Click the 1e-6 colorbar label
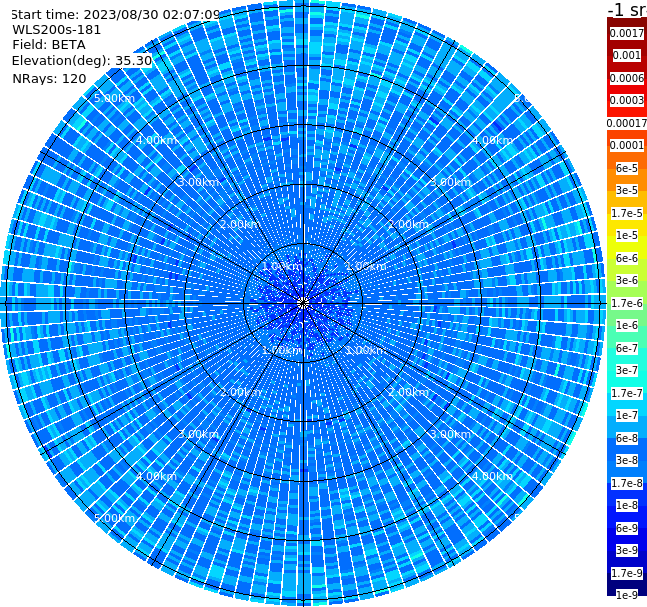Image resolution: width=647 pixels, height=607 pixels. pos(627,325)
